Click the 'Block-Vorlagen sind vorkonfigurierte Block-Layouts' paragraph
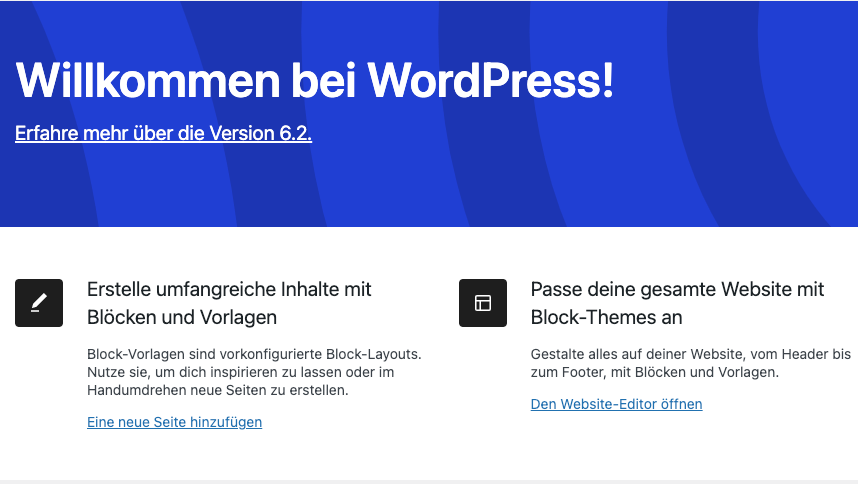858x484 pixels. click(x=254, y=372)
